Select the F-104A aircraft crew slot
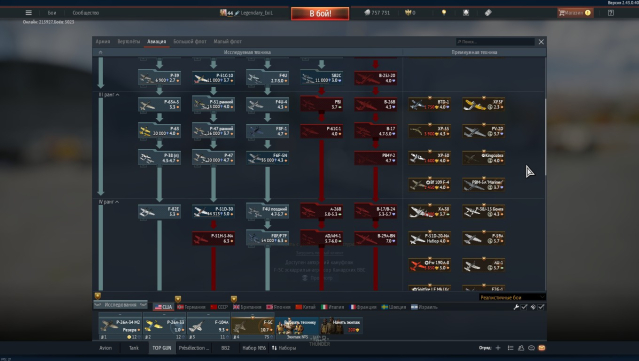Viewport: 639px width, 361px height. pos(208,326)
